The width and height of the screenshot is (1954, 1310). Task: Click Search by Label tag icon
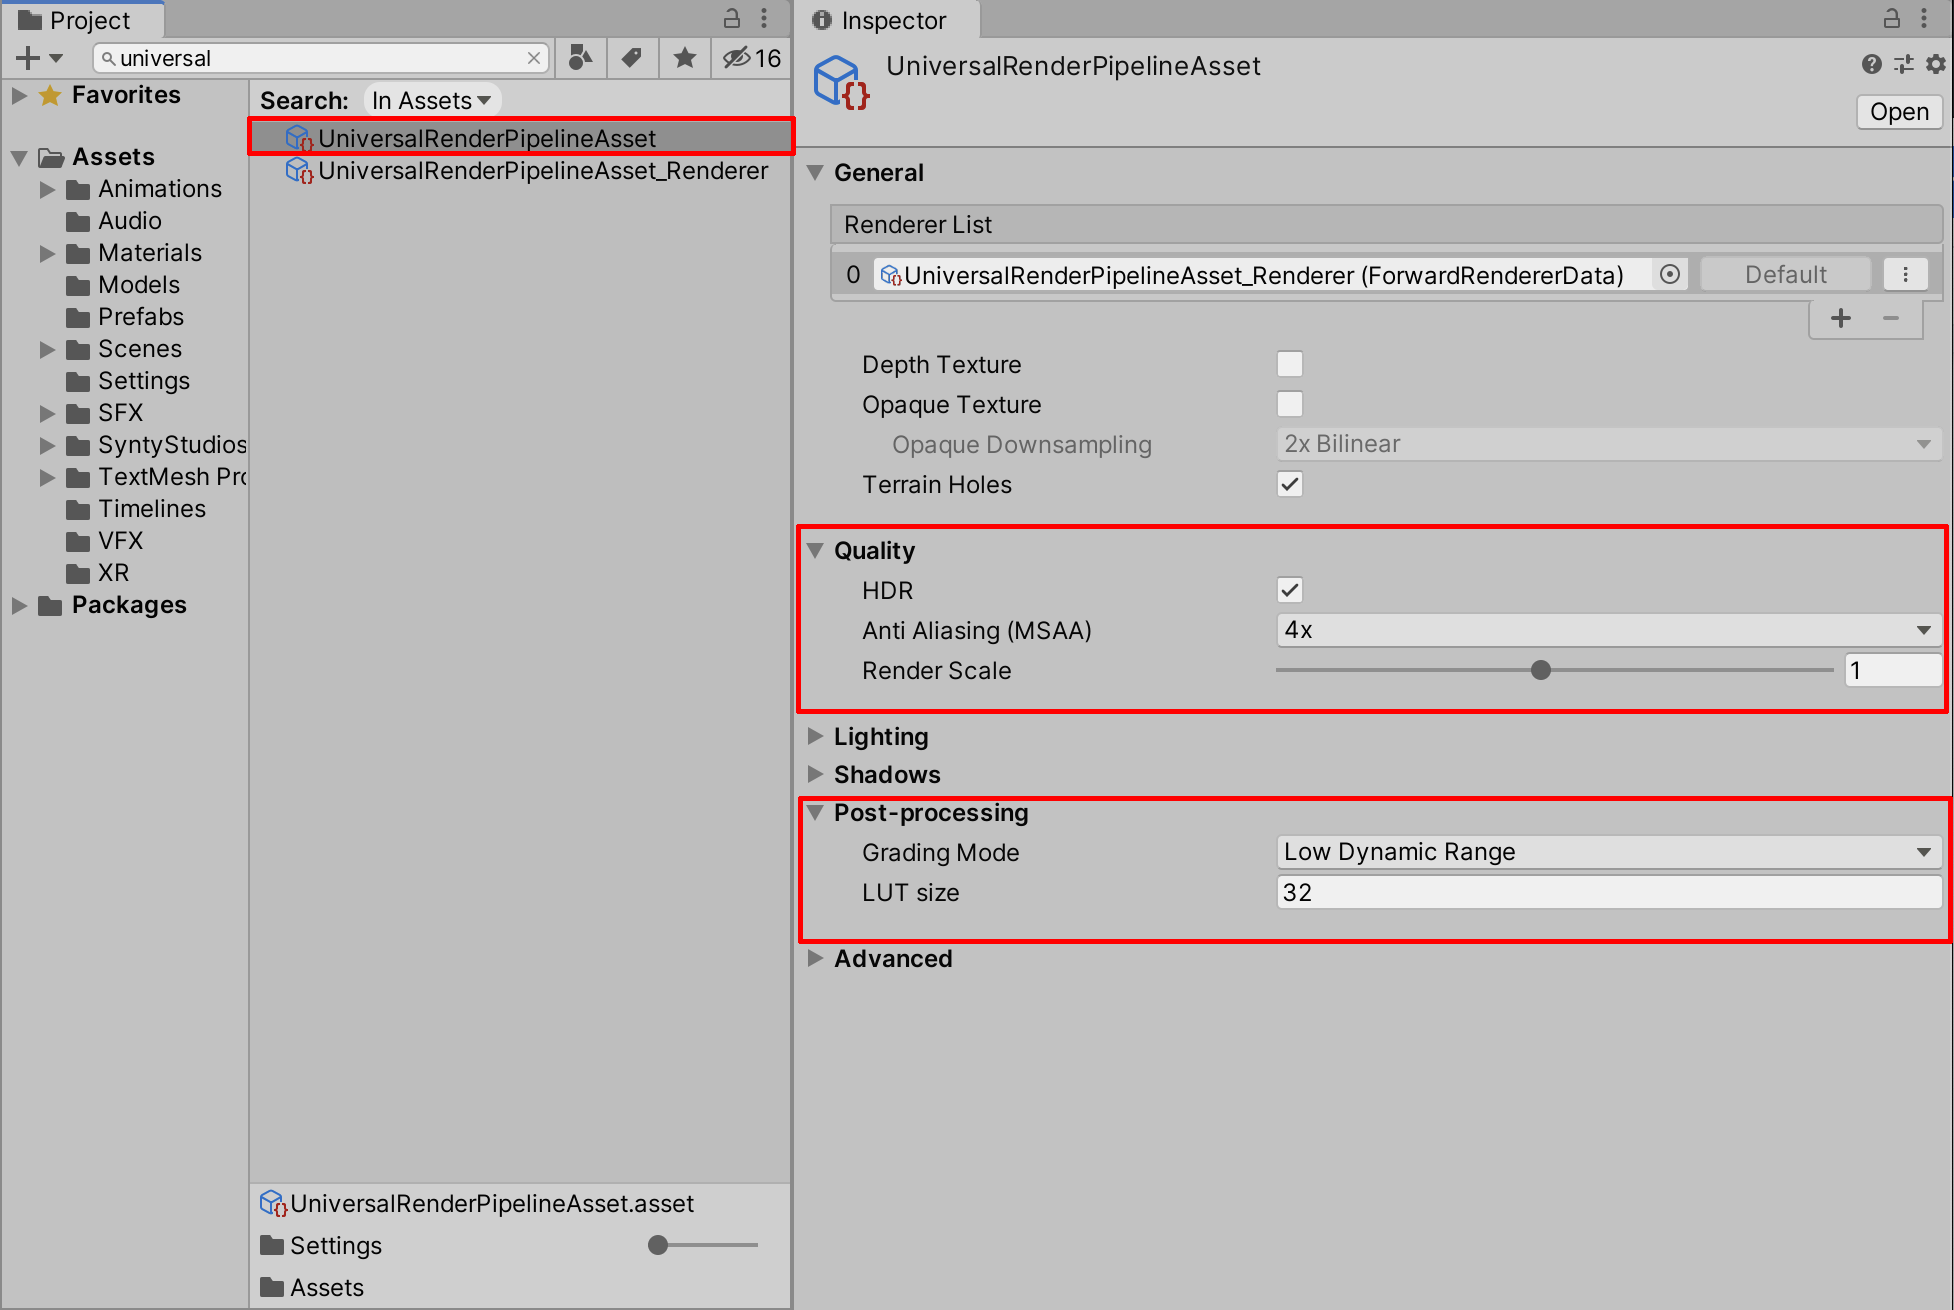pyautogui.click(x=632, y=58)
